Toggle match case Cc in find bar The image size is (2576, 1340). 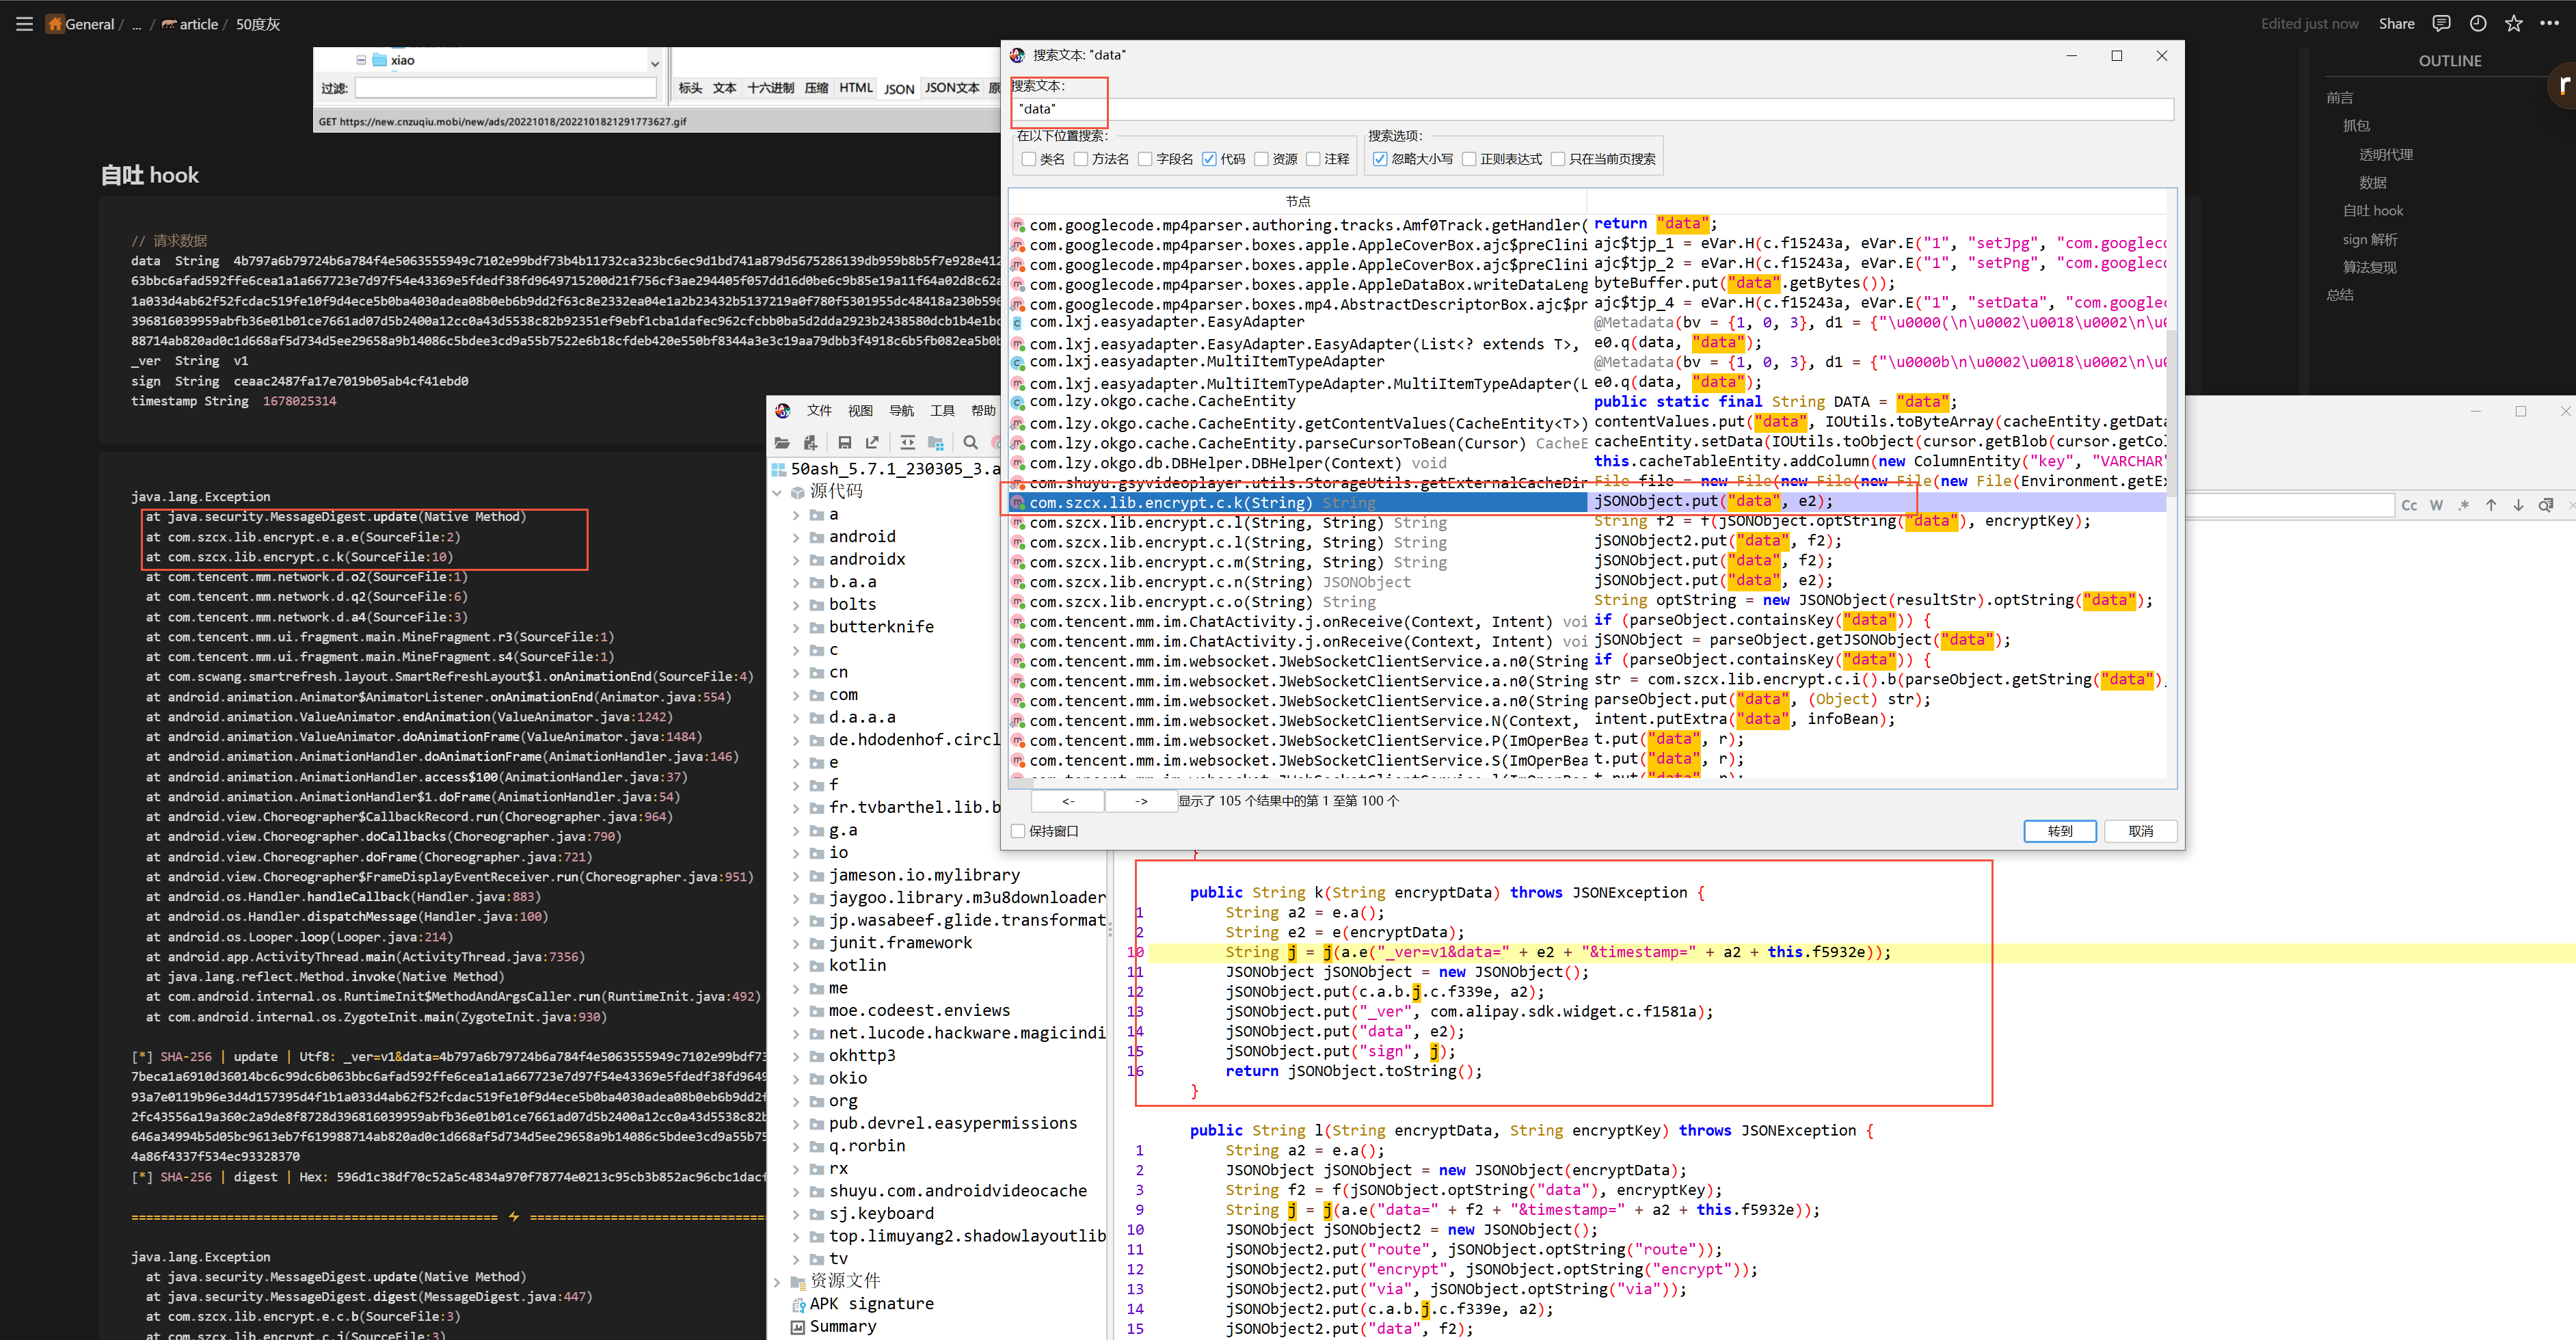[2409, 505]
